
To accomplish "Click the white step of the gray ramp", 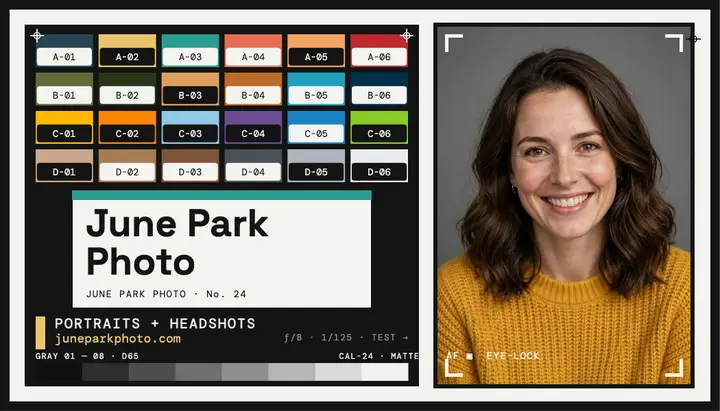I will pos(385,372).
